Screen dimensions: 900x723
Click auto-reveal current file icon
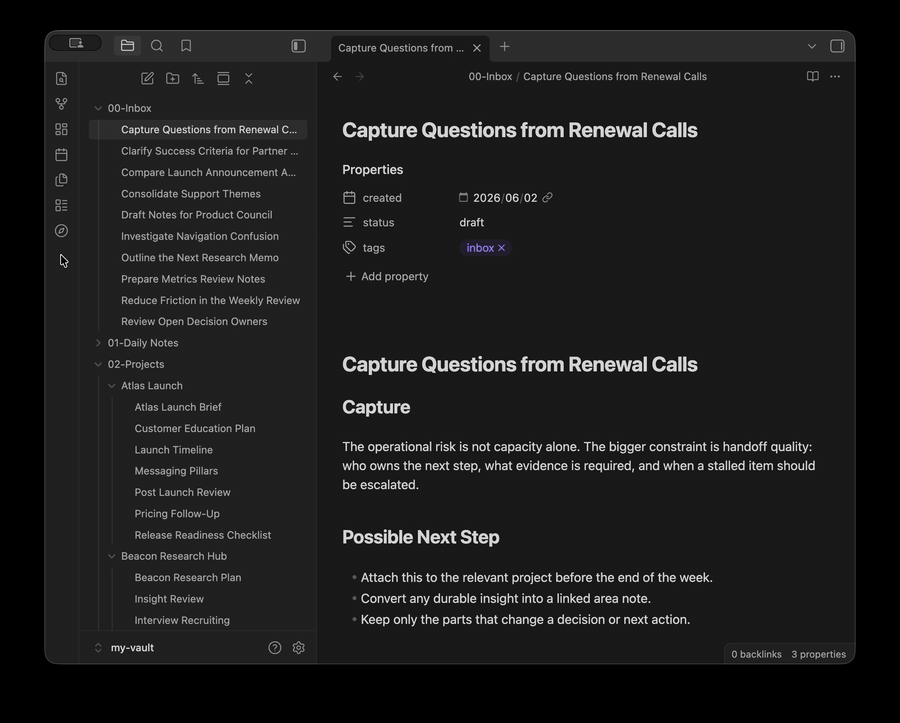(223, 79)
